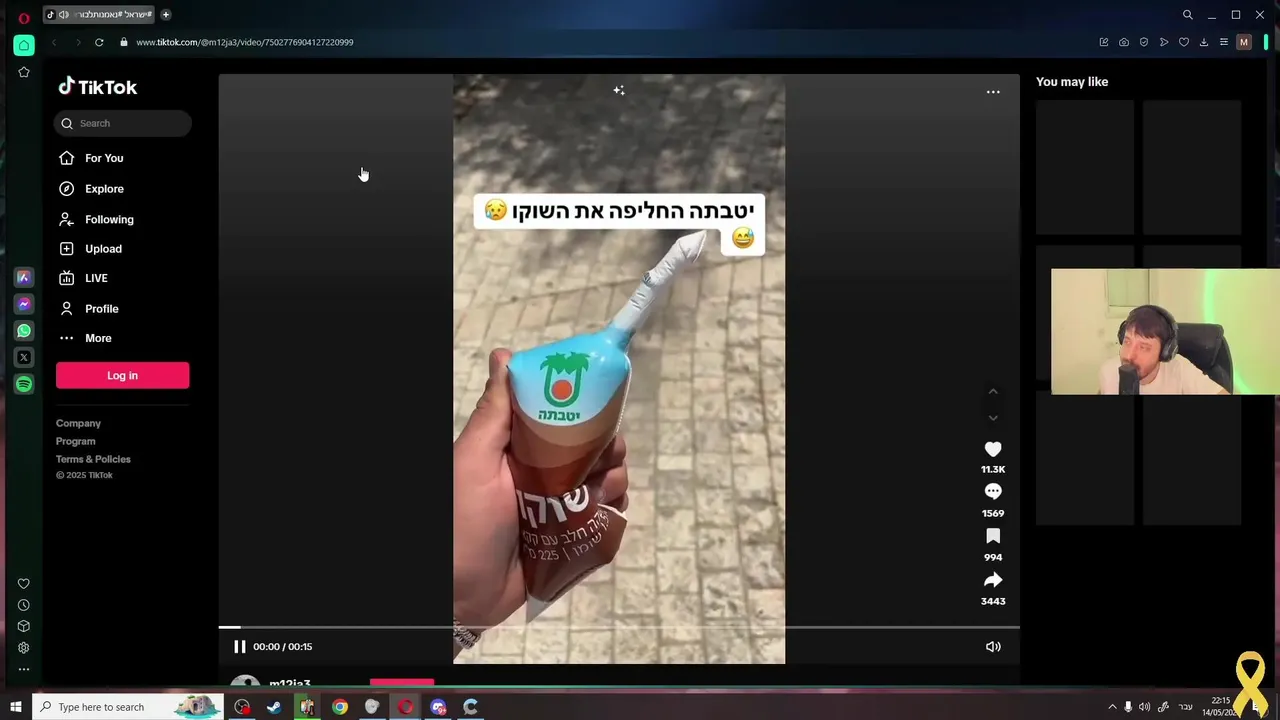Add page to bookmarks heart in toolbar

[1184, 42]
